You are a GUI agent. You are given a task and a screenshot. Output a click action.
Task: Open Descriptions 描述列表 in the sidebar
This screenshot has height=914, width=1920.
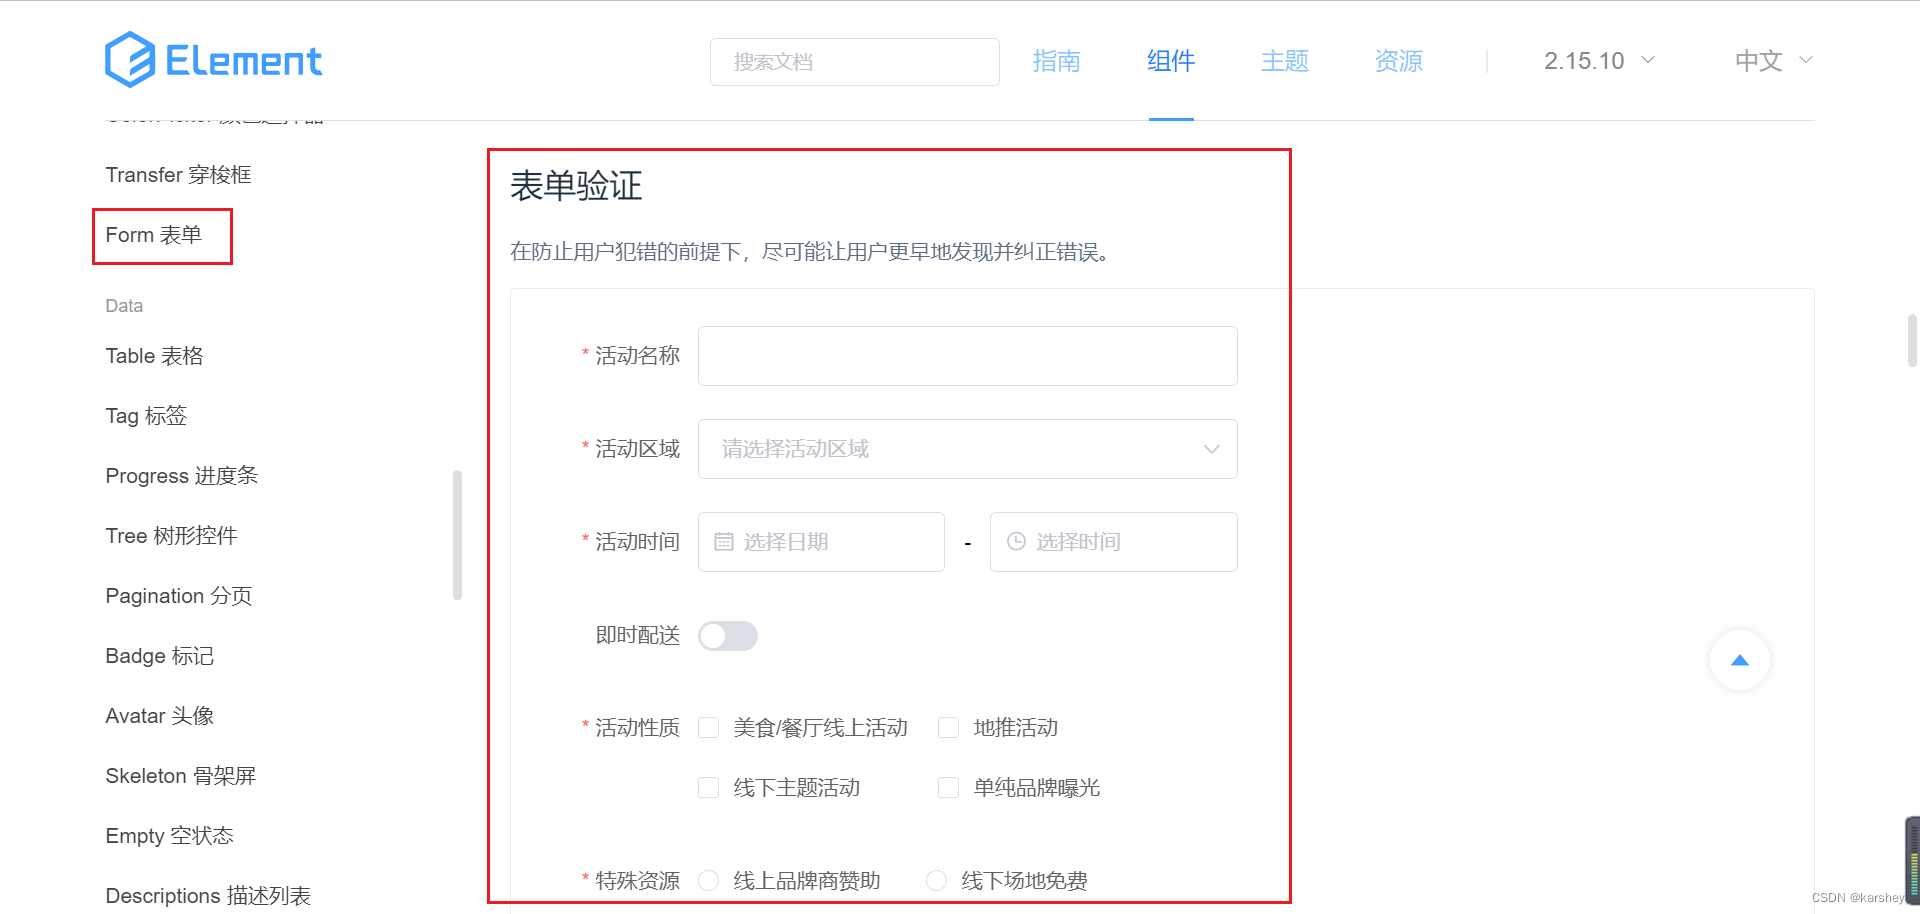tap(208, 896)
